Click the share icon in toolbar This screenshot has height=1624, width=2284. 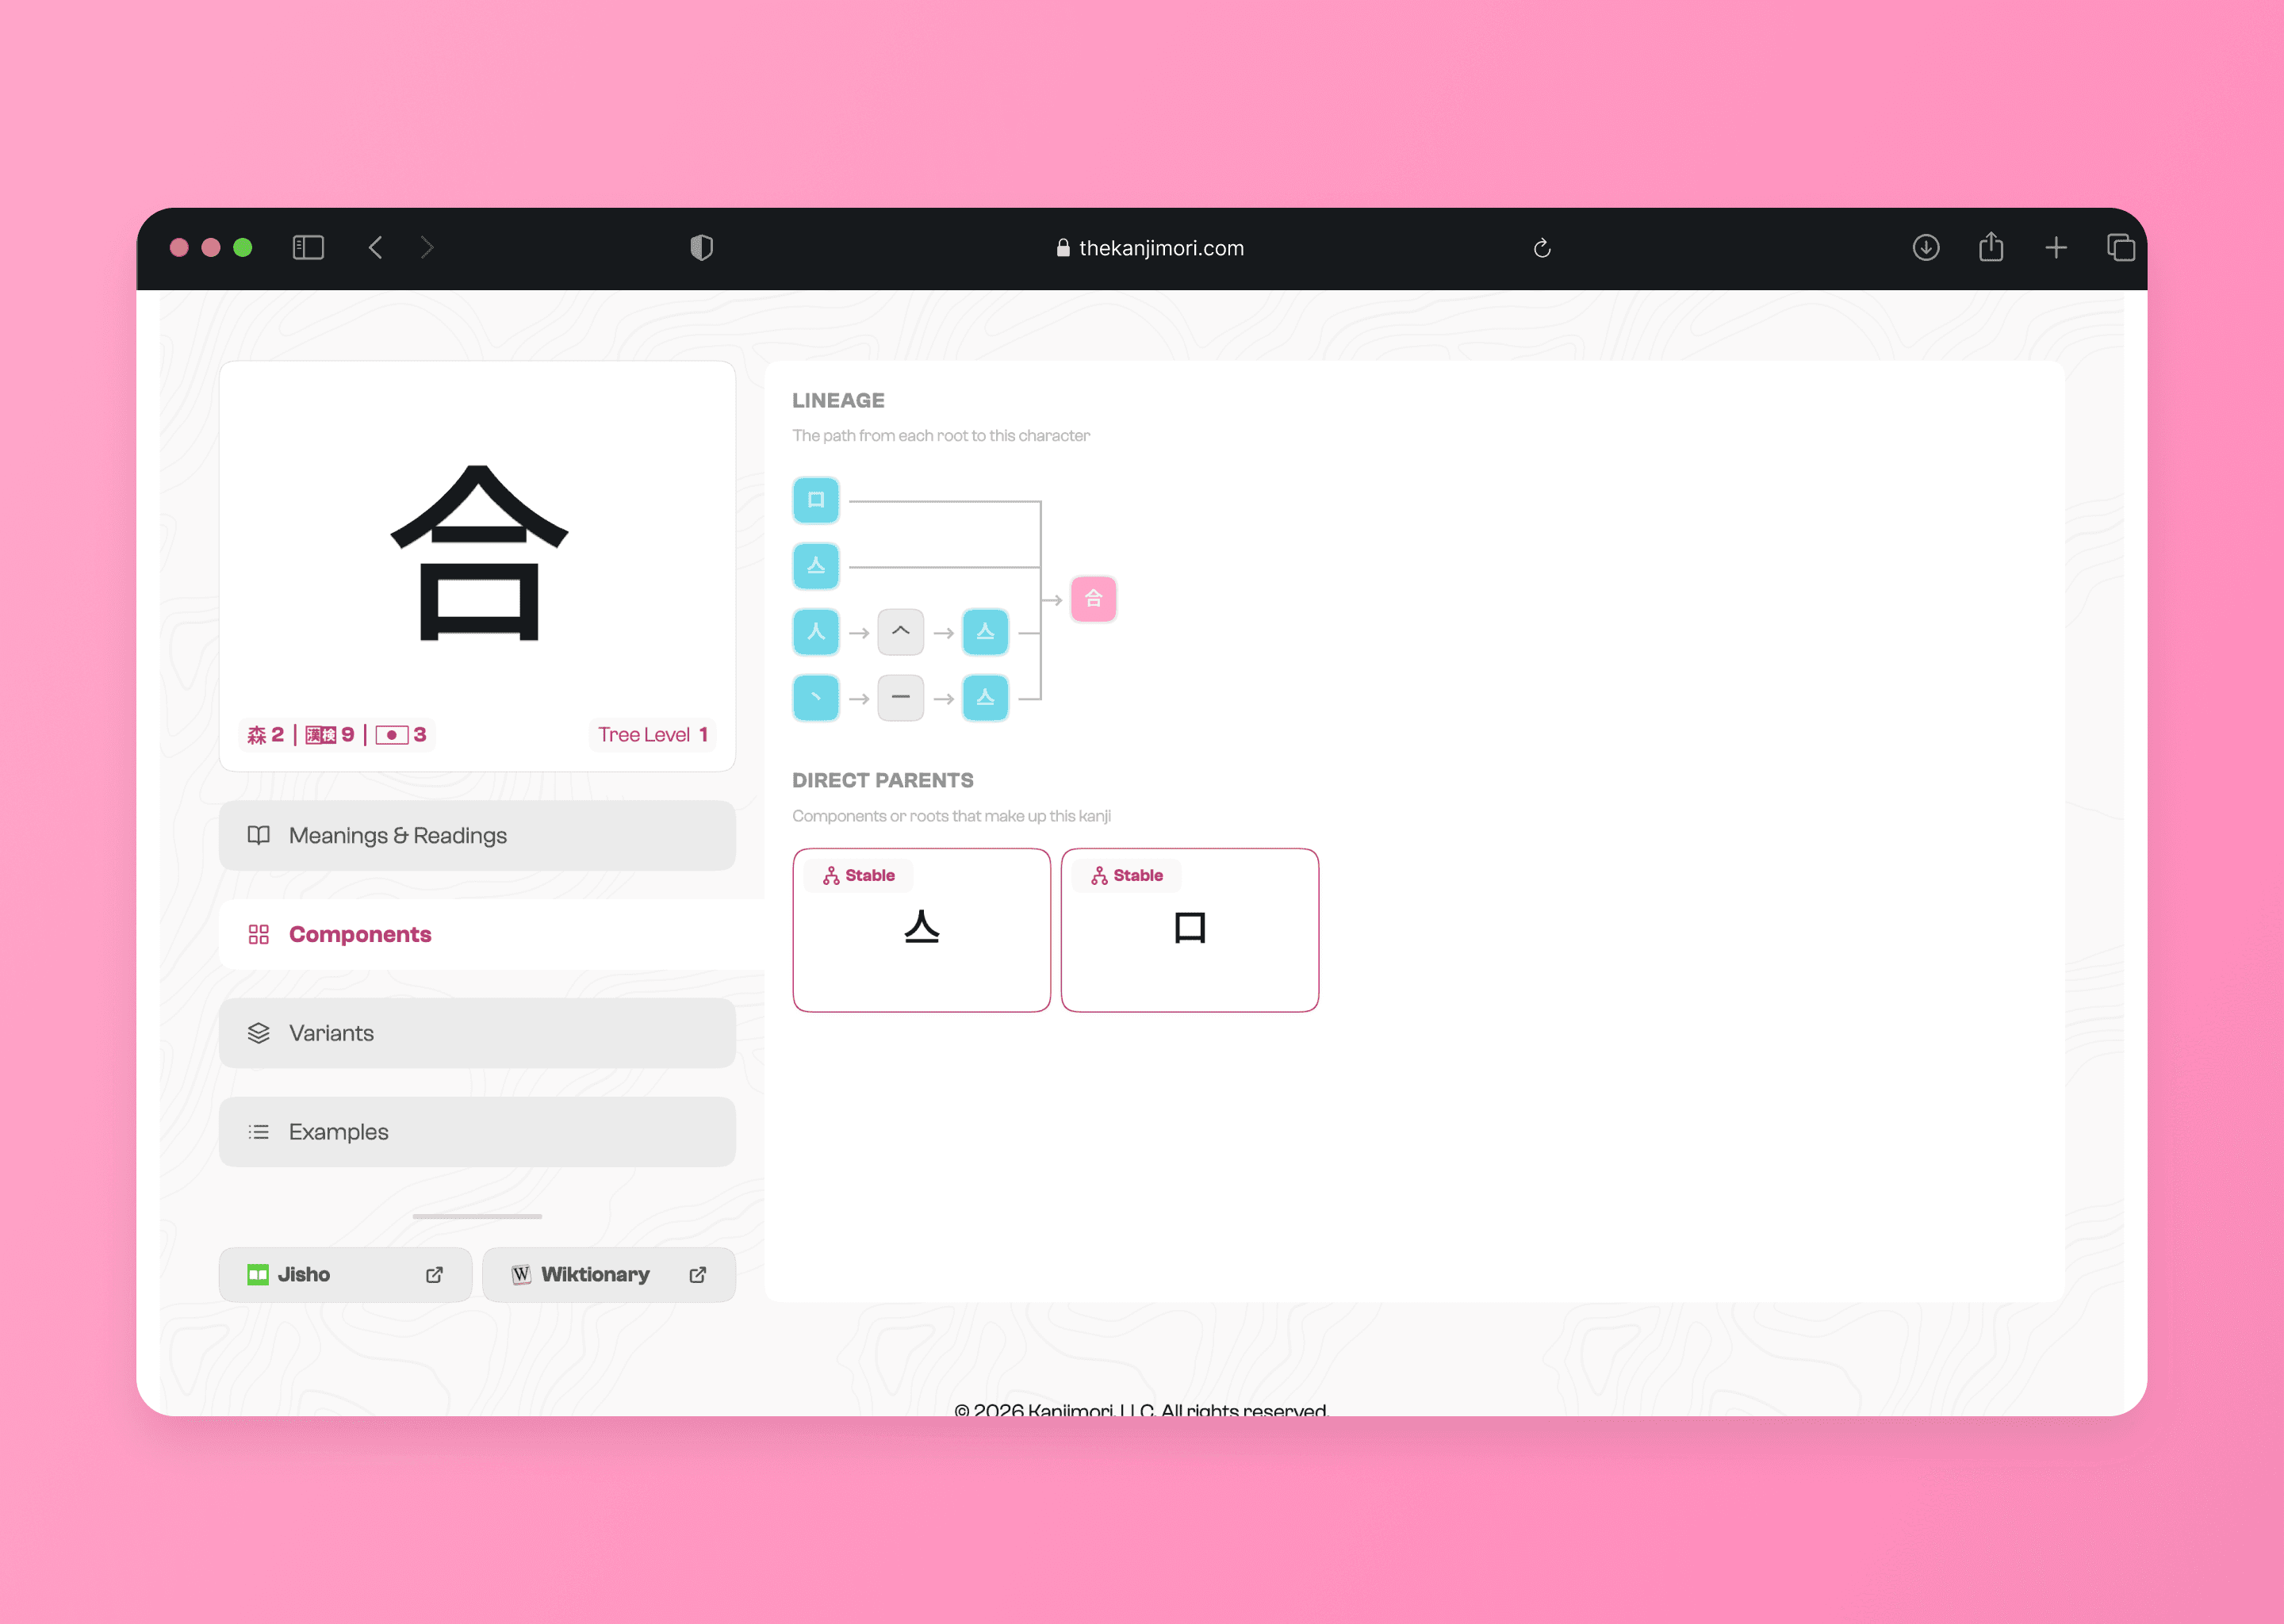coord(1990,248)
